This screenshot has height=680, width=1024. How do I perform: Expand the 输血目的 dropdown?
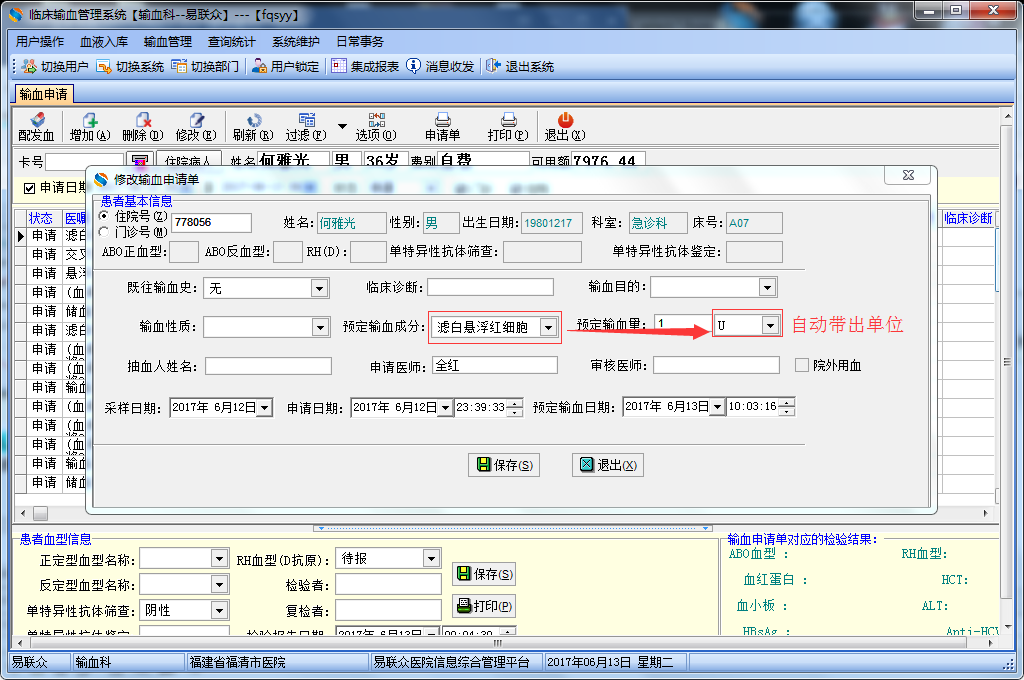click(767, 287)
